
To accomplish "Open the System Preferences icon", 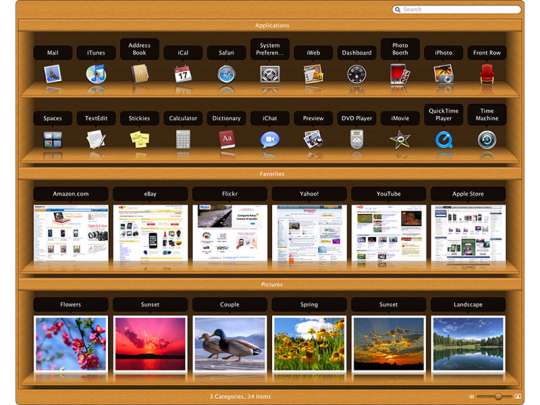I will click(x=270, y=74).
